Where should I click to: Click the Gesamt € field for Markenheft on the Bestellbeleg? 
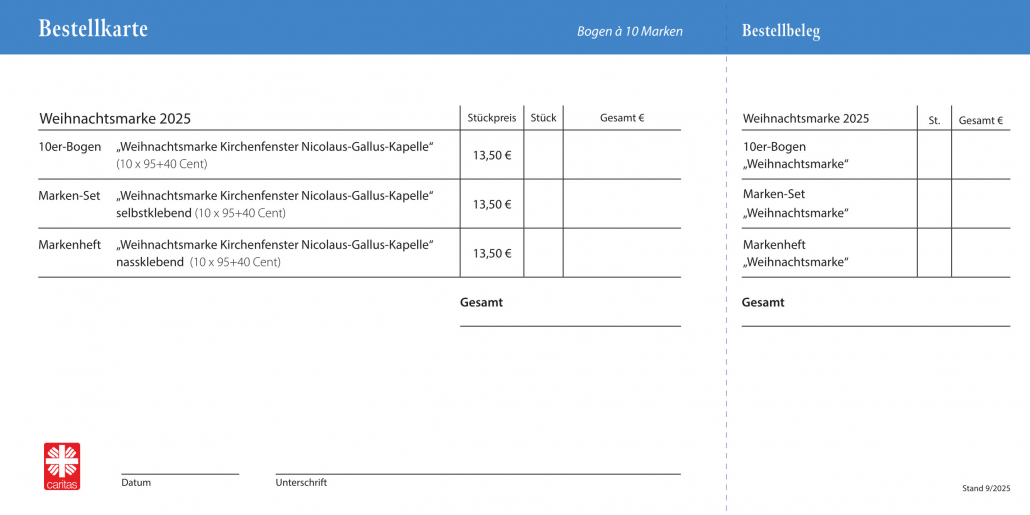pos(980,253)
